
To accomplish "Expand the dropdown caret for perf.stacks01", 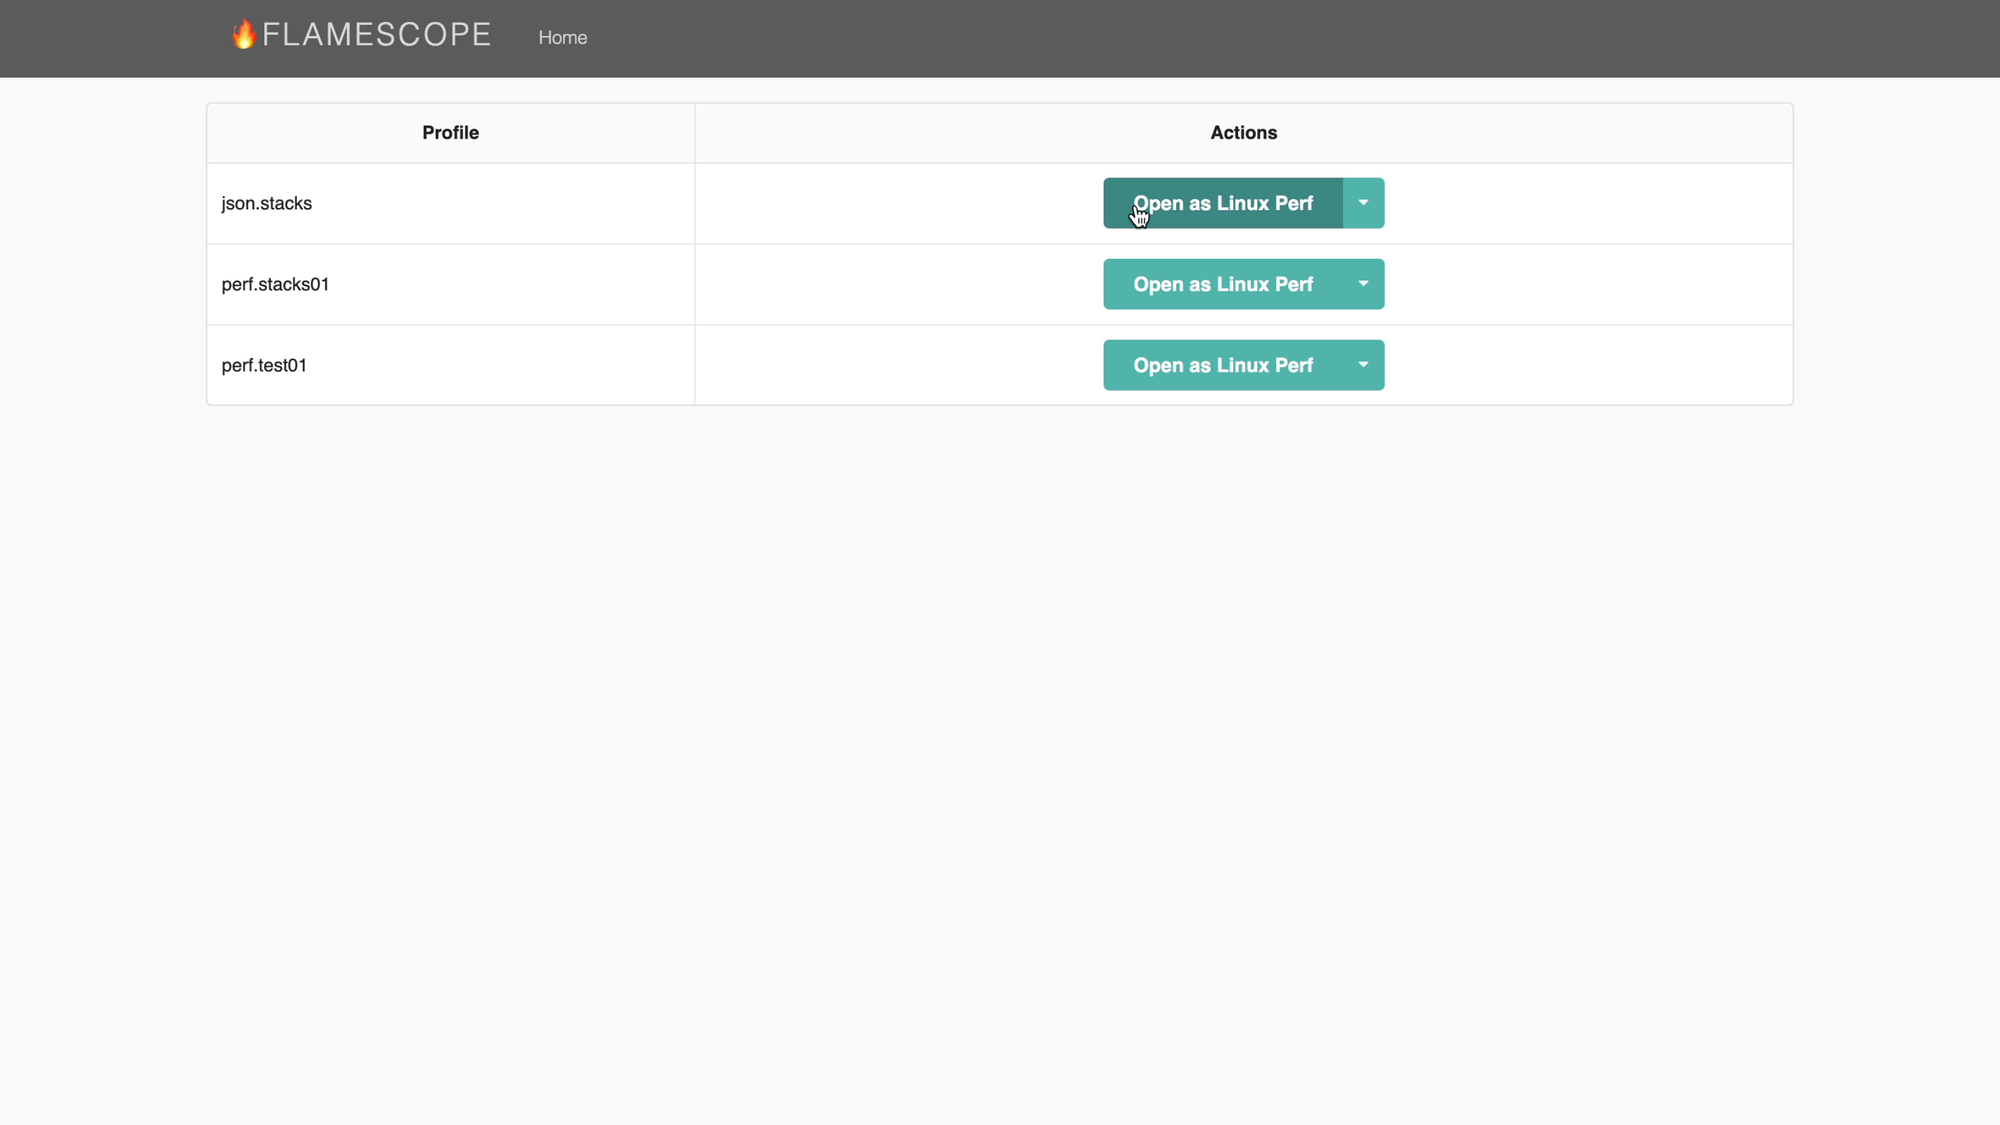I will click(x=1363, y=285).
